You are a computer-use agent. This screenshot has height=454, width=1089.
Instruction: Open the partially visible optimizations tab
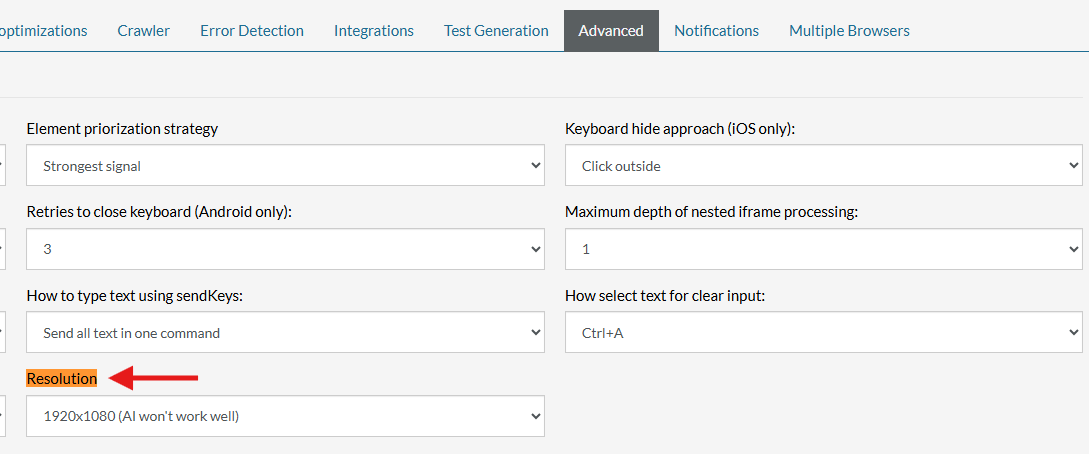pos(43,30)
